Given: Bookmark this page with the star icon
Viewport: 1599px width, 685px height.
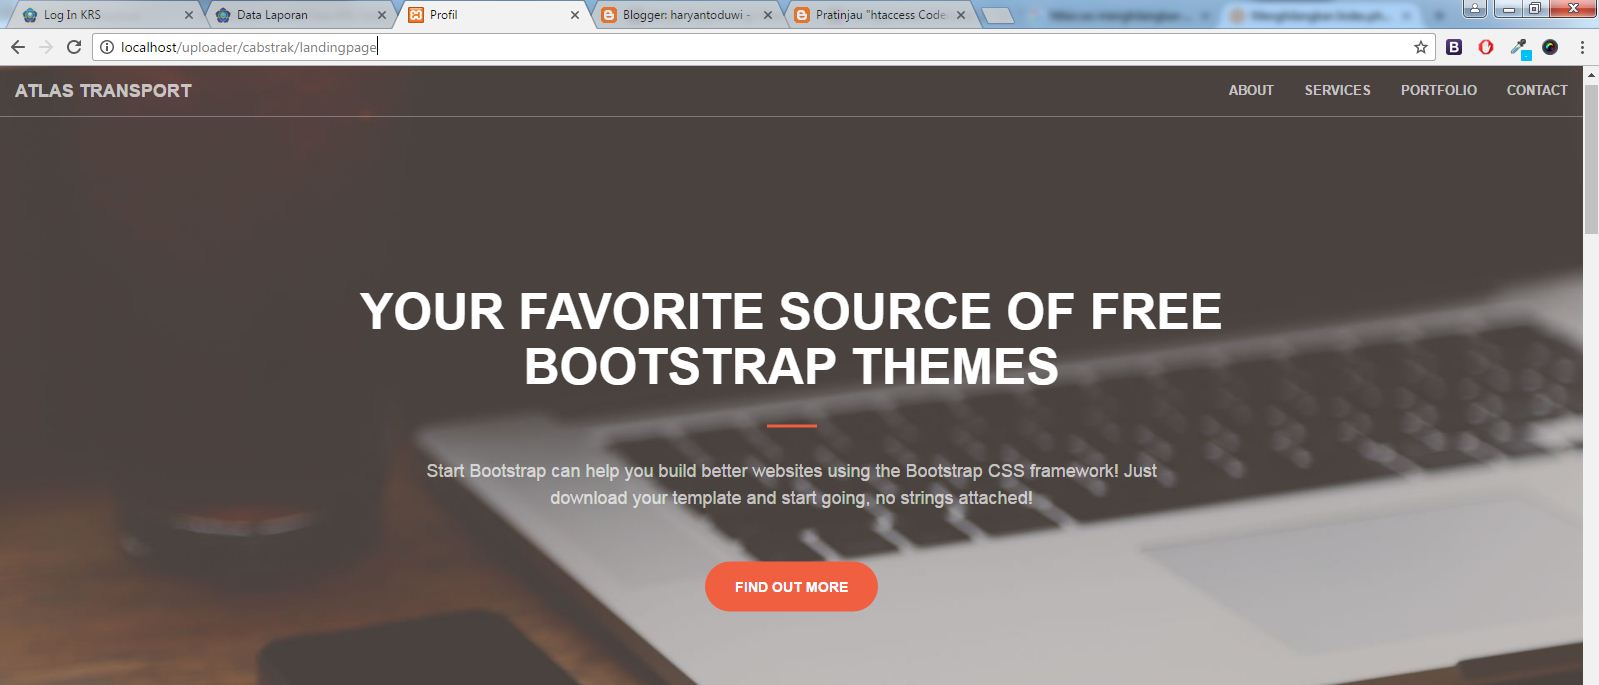Looking at the screenshot, I should pyautogui.click(x=1420, y=47).
